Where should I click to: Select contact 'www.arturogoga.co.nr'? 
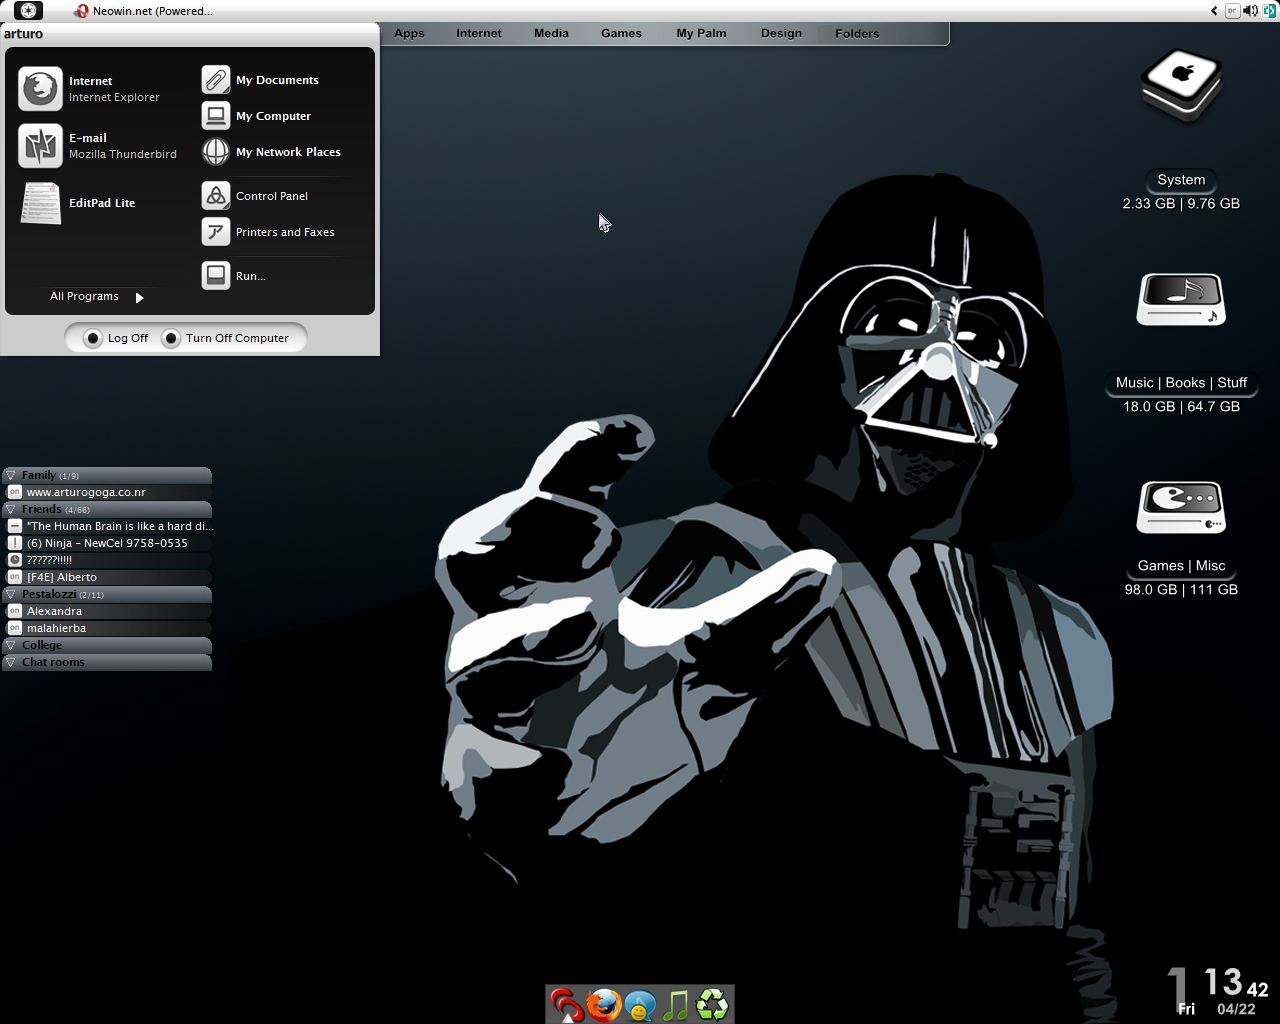pos(86,492)
